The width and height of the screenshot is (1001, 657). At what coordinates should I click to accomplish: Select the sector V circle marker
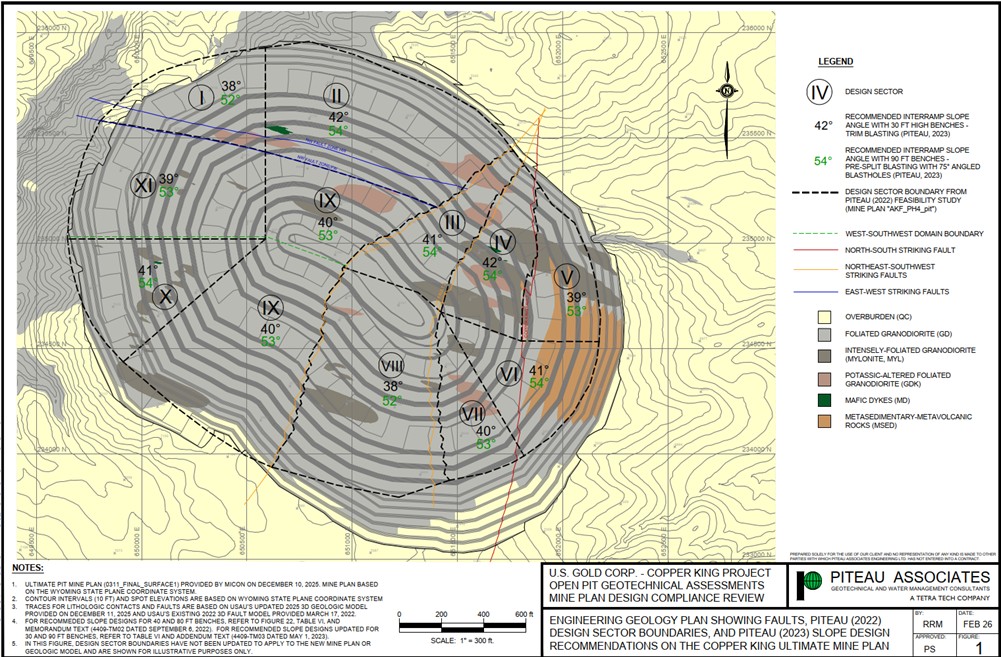[566, 277]
